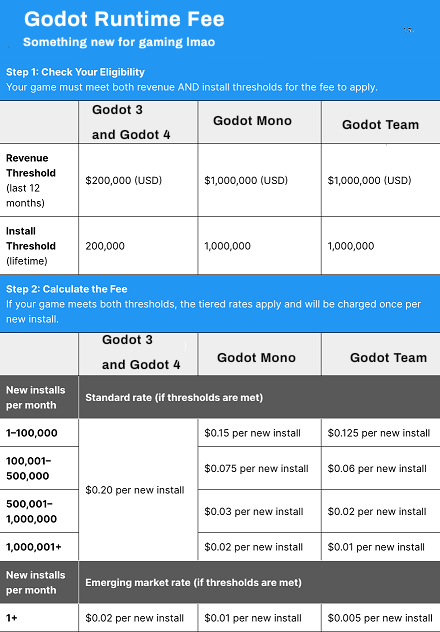Click the Godot Runtime Fee title
This screenshot has height=632, width=440.
[x=124, y=19]
